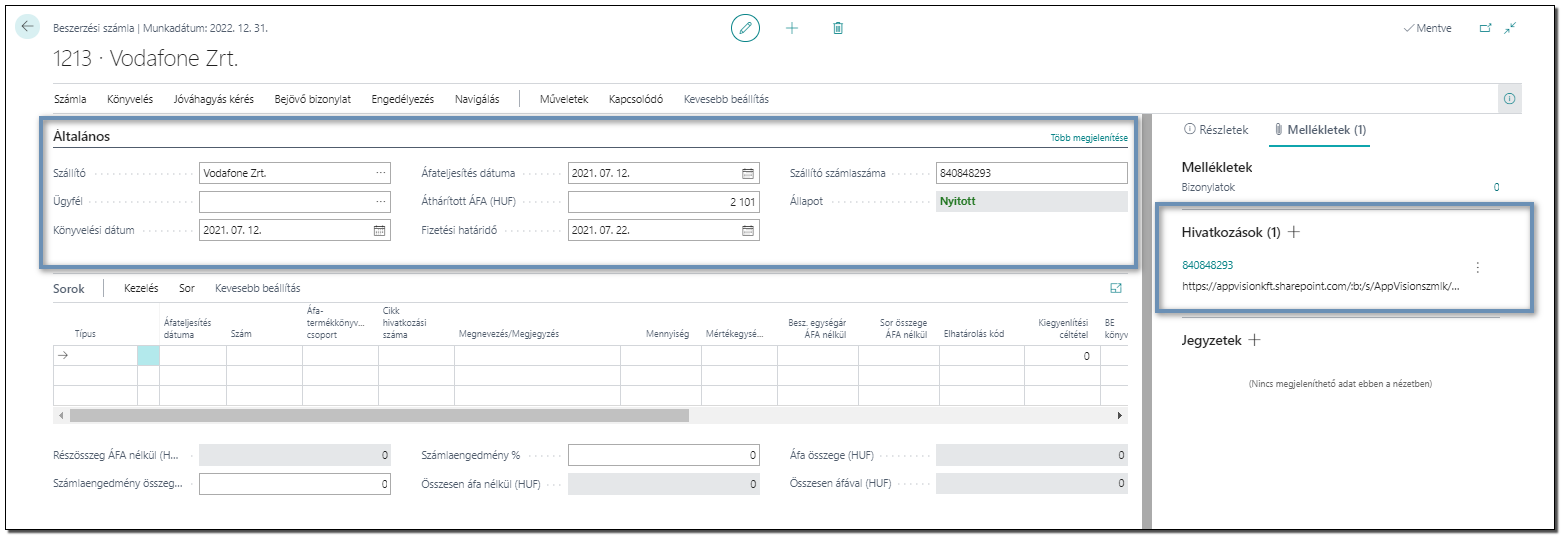Open Kapcsolódó menu
The height and width of the screenshot is (536, 1561).
coord(636,99)
